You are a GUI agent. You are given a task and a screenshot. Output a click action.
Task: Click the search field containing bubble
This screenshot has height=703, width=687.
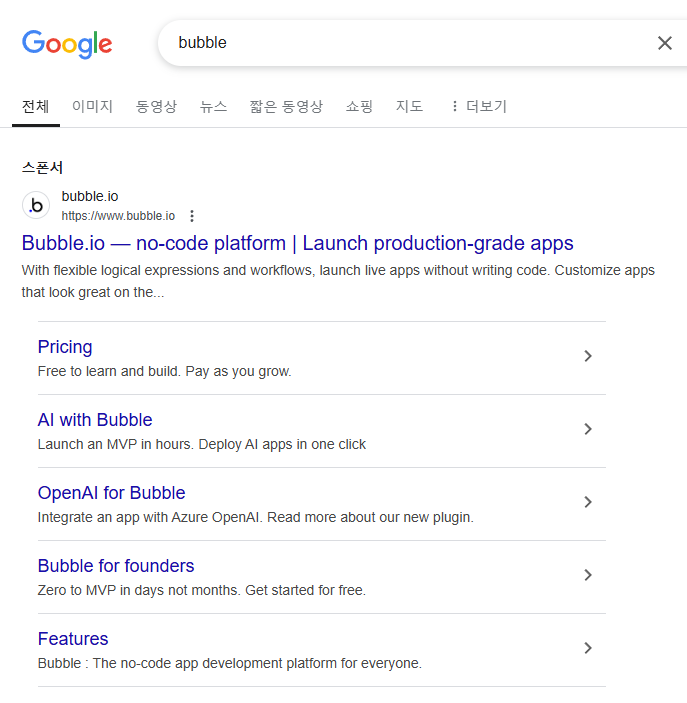422,43
